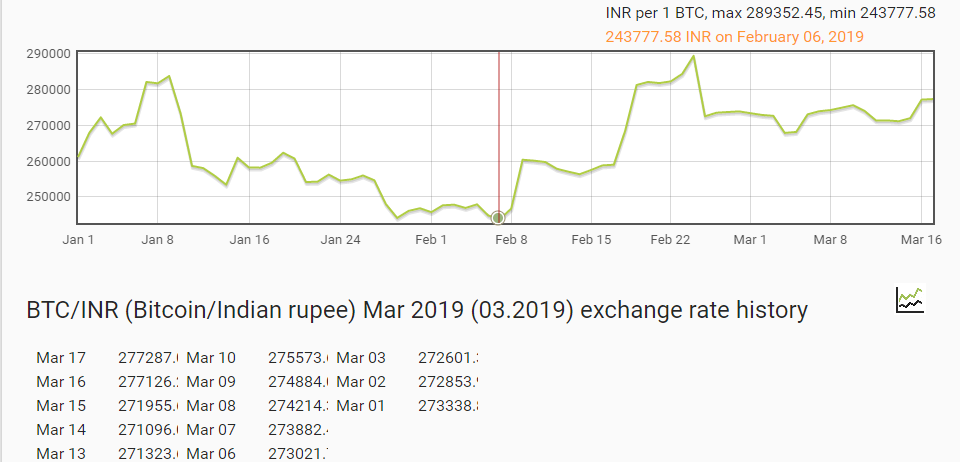Select the Mar 08 date entry
This screenshot has height=462, width=960.
(211, 406)
